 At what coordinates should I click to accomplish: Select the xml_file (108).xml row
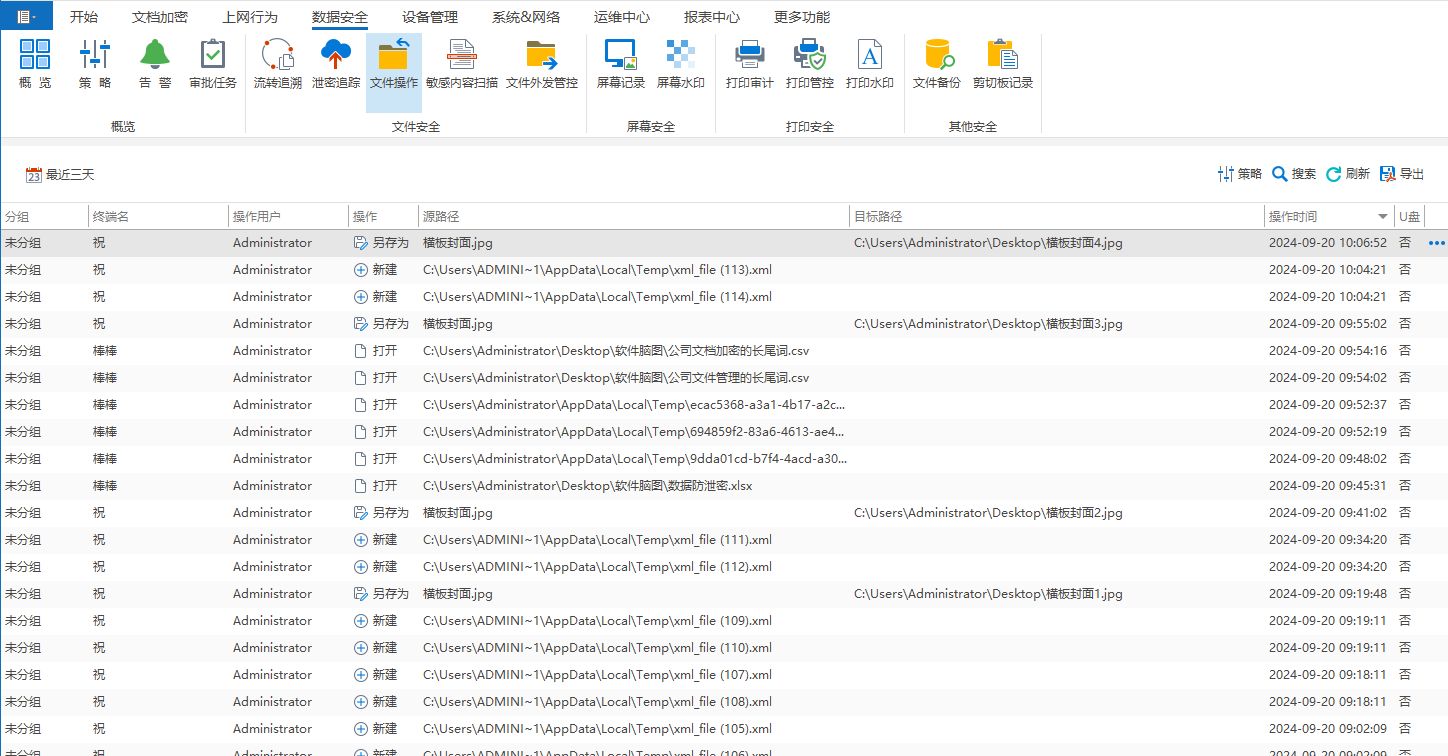[724, 702]
